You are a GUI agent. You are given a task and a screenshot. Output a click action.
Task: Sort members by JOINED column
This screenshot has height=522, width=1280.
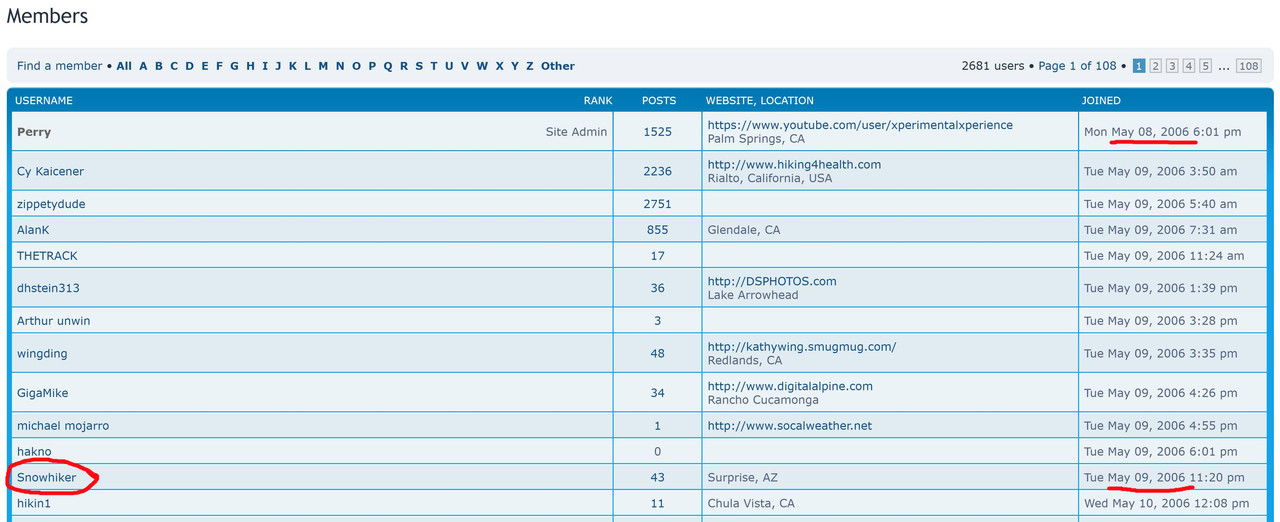[1101, 100]
